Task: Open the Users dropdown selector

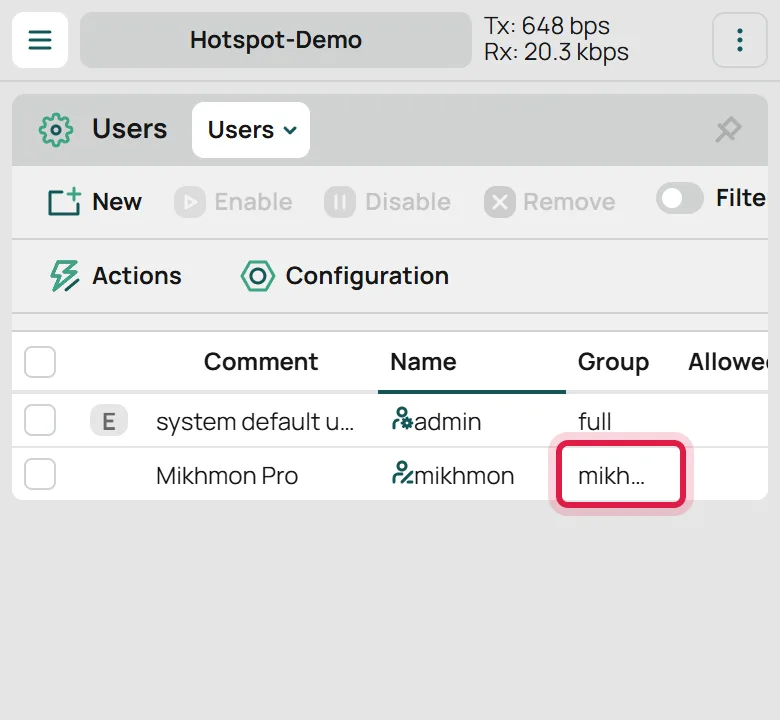Action: 251,130
